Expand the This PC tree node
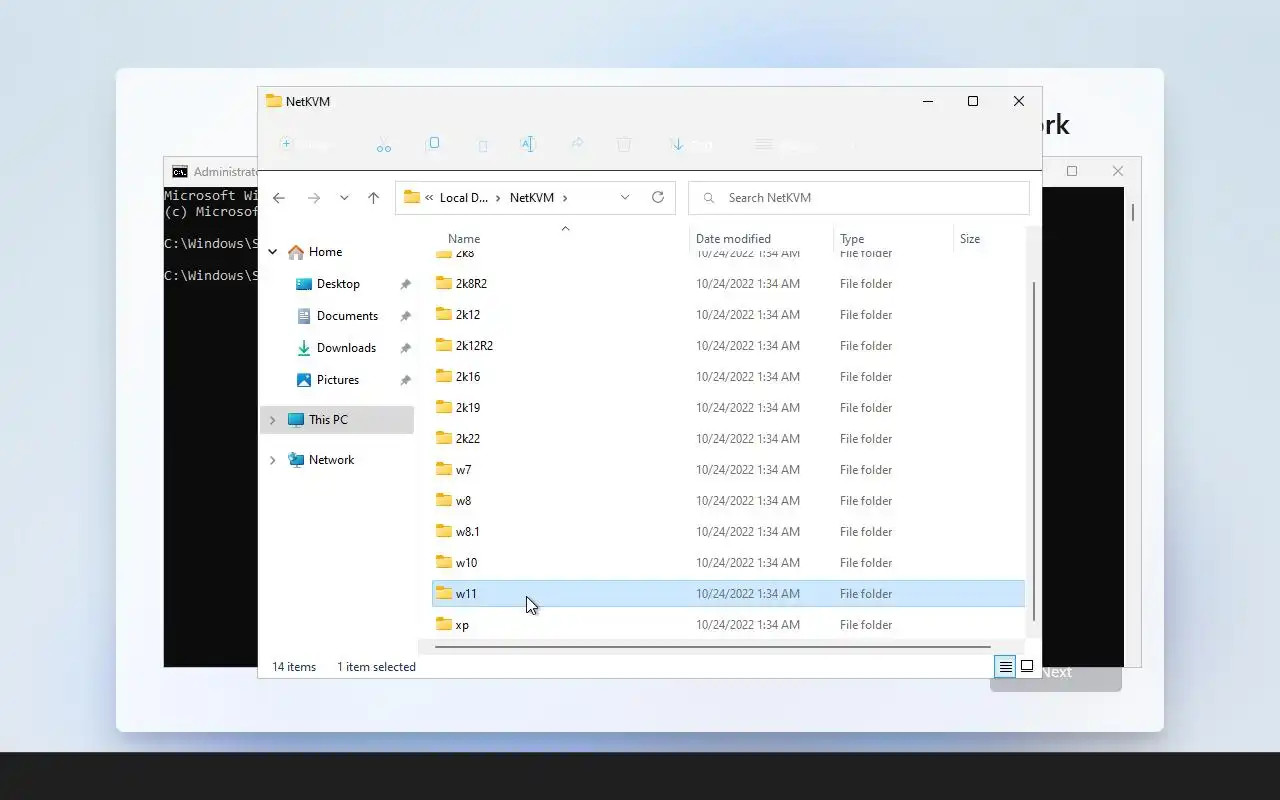This screenshot has width=1280, height=800. [x=272, y=420]
